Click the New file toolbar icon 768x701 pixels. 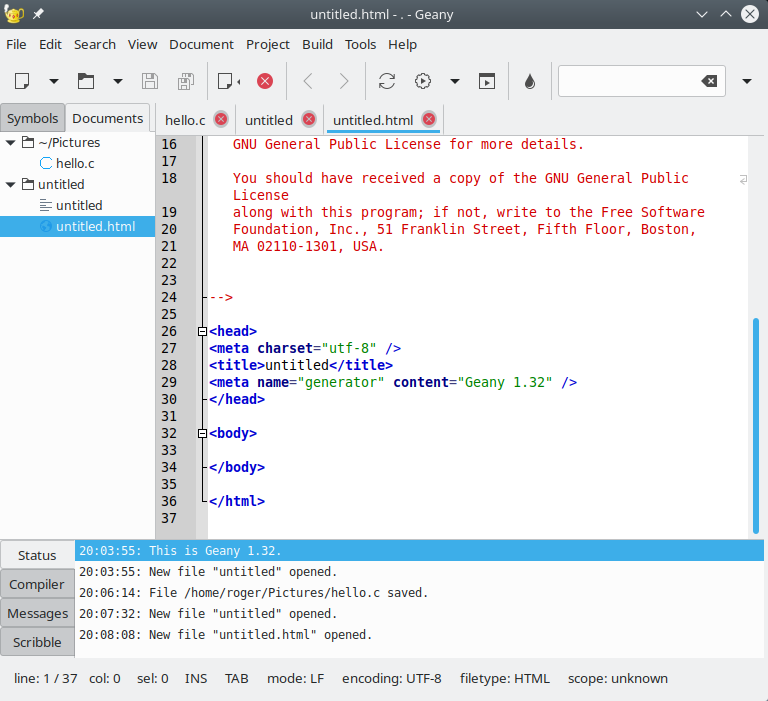point(22,81)
